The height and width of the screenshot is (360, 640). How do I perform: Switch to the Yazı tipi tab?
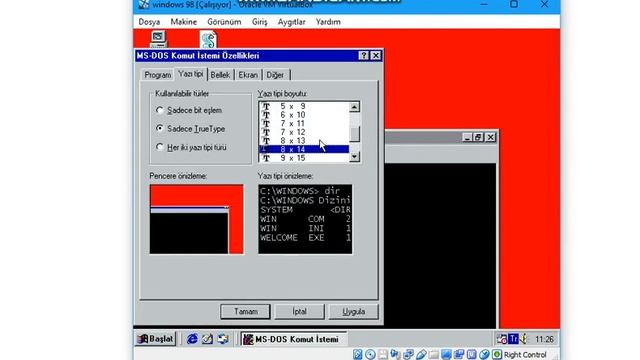(x=191, y=74)
